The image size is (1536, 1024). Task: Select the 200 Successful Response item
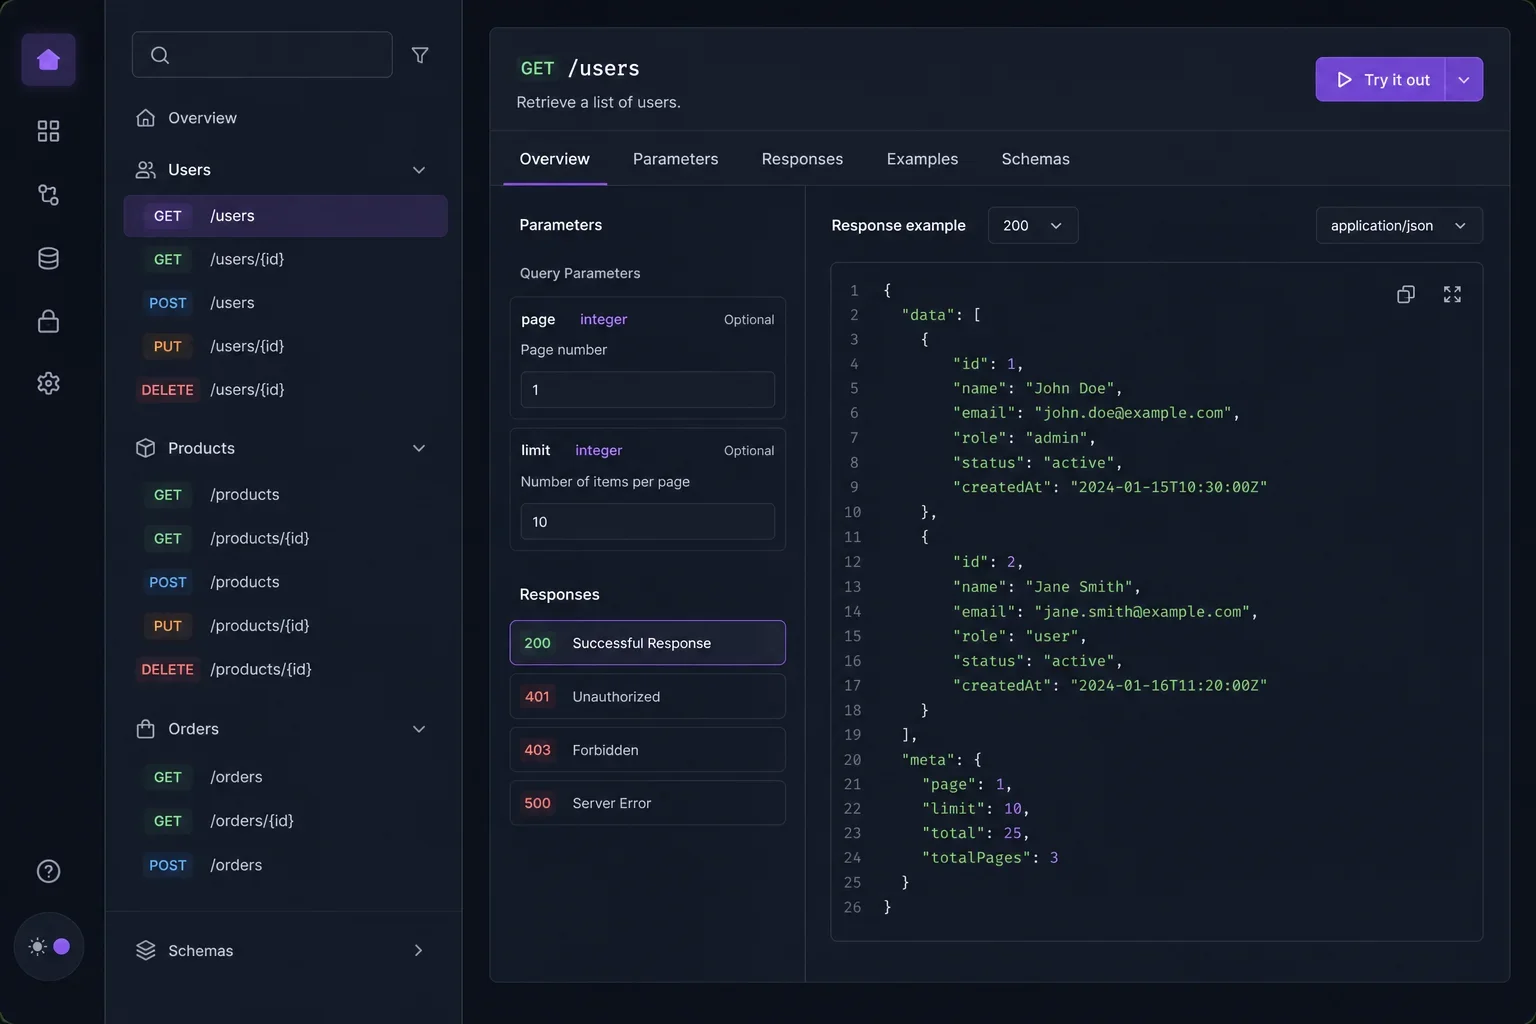(x=648, y=643)
